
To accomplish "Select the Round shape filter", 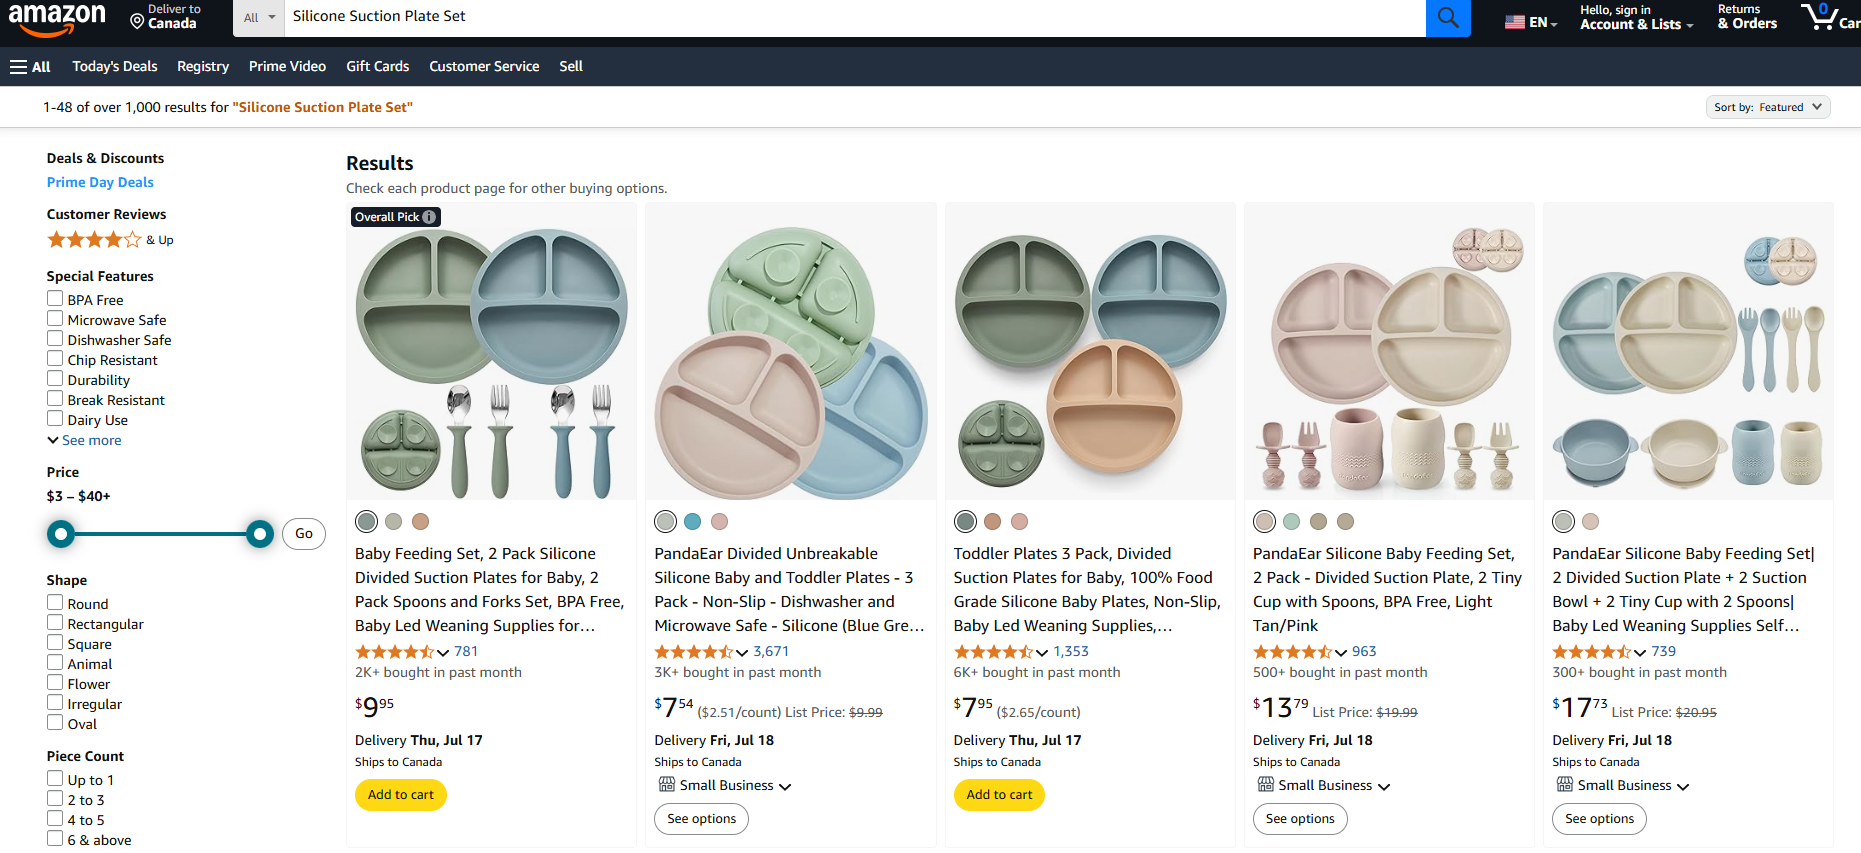I will [x=55, y=602].
